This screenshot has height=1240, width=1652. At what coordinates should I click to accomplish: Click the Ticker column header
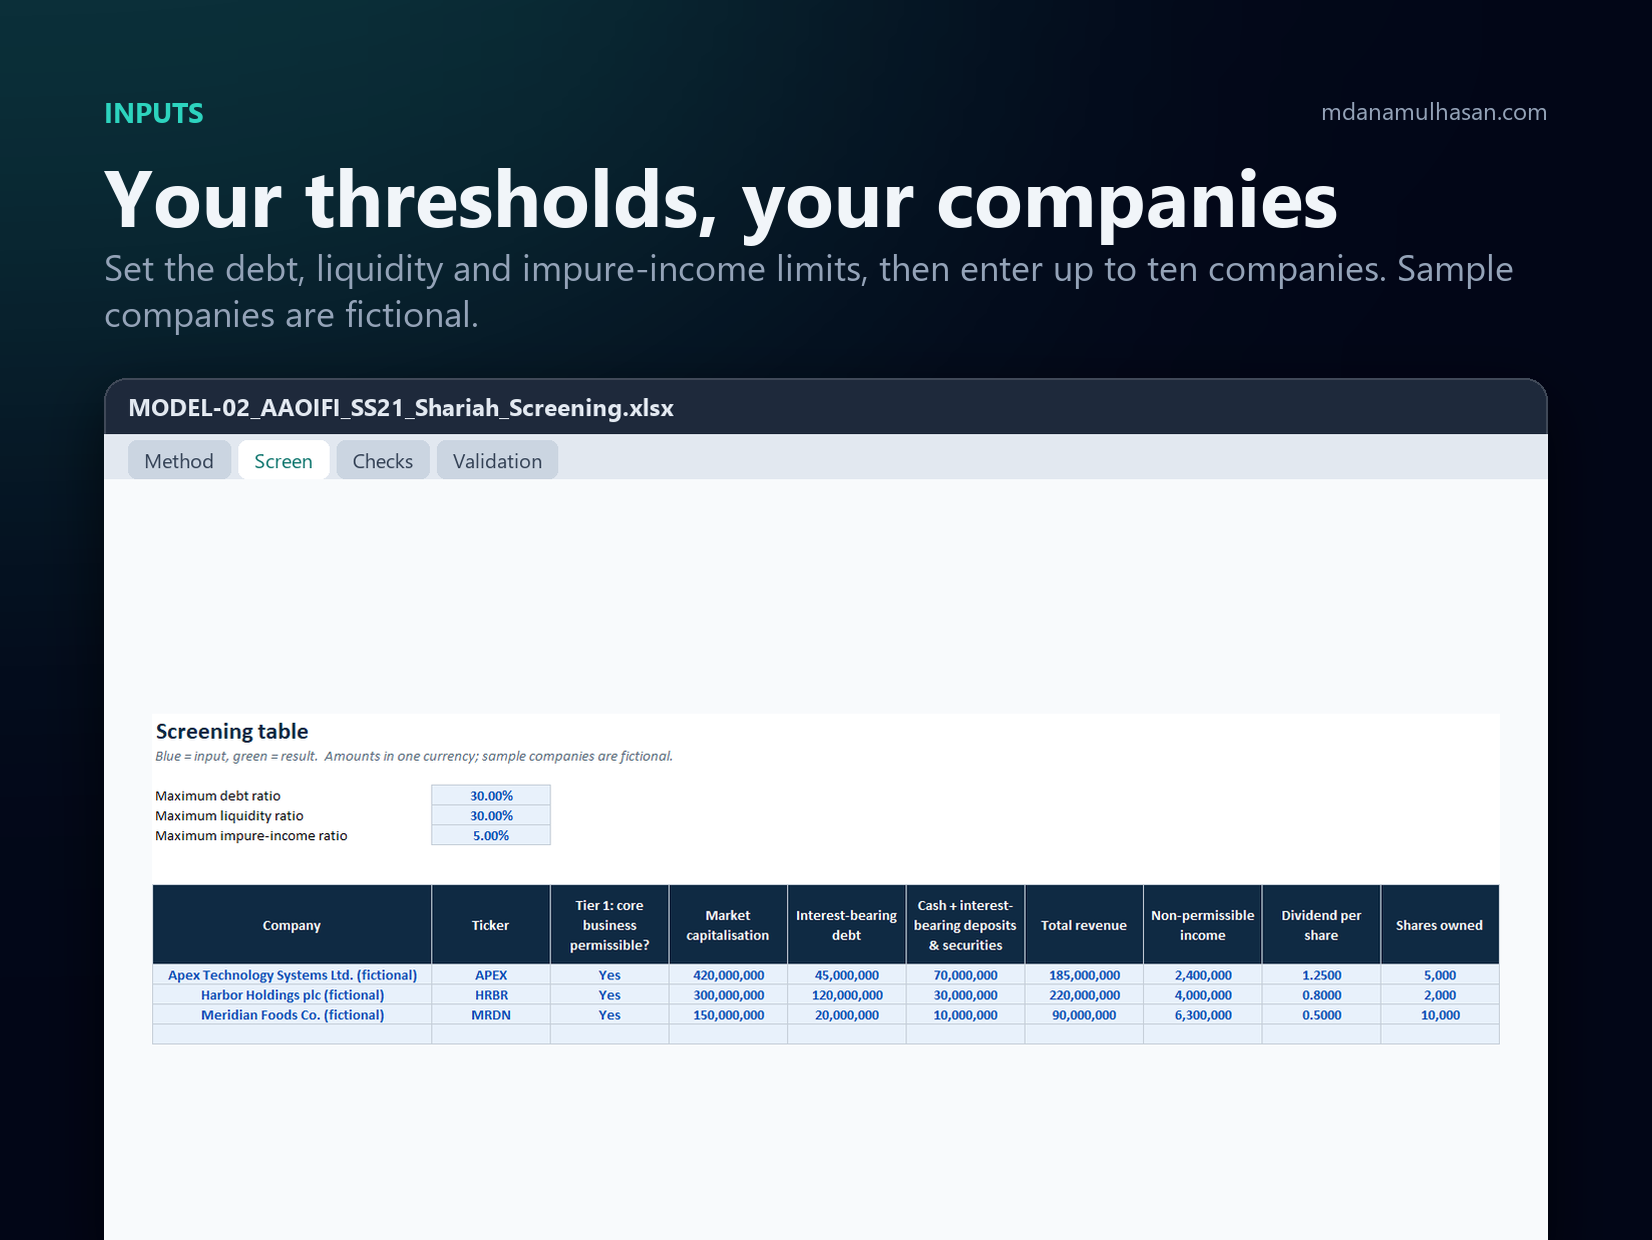491,925
